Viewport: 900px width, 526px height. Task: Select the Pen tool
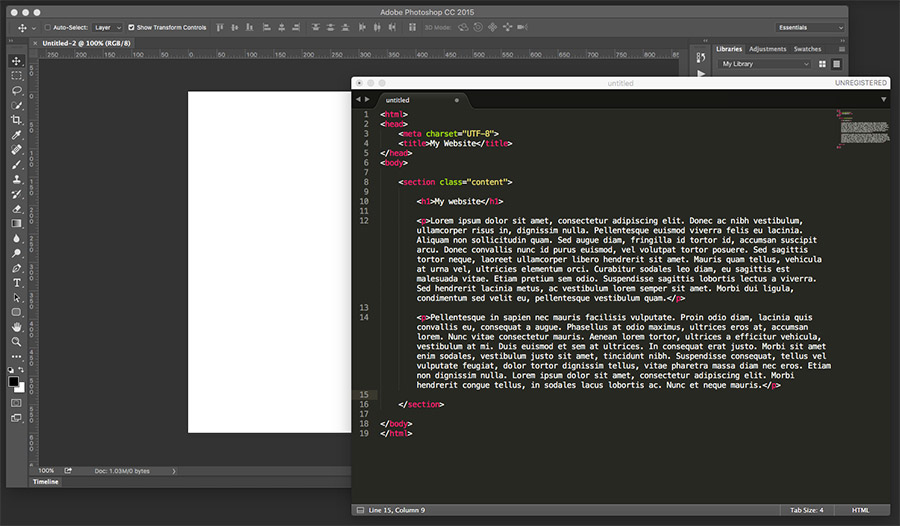[x=17, y=268]
